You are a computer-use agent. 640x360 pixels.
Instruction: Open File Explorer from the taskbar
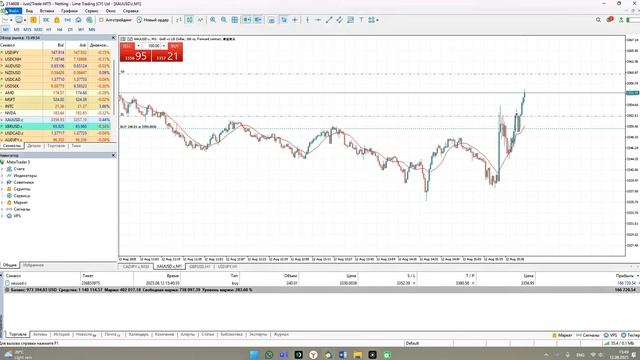pos(358,355)
